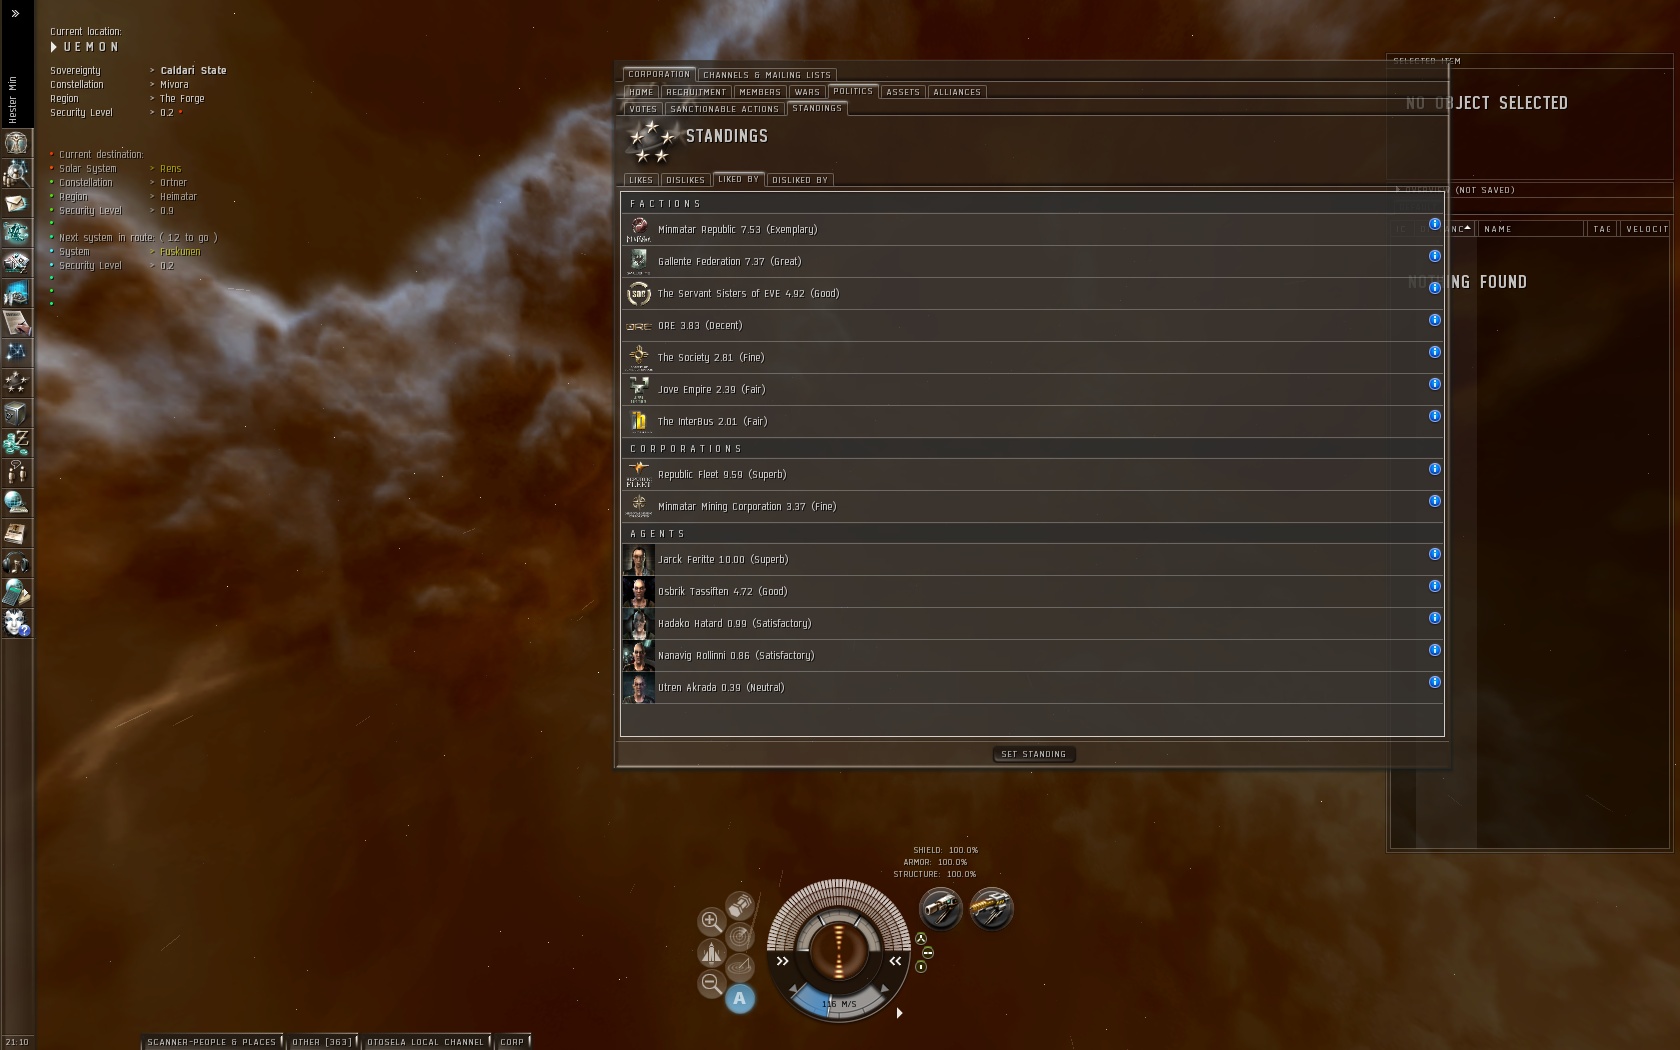
Task: Open the Sanctionable Actions sub-tab
Action: tap(725, 109)
